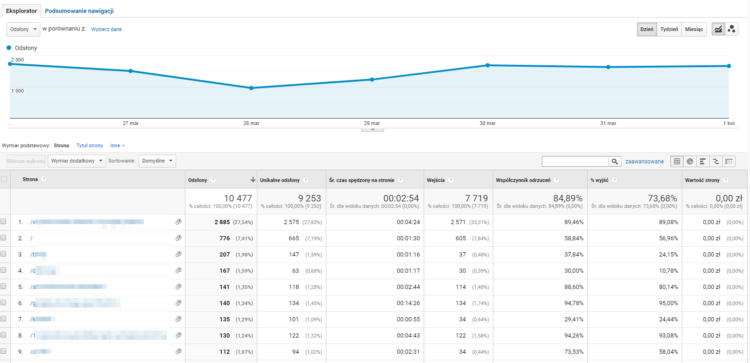The image size is (750, 363).
Task: Open row 6 page link icon
Action: point(178,302)
